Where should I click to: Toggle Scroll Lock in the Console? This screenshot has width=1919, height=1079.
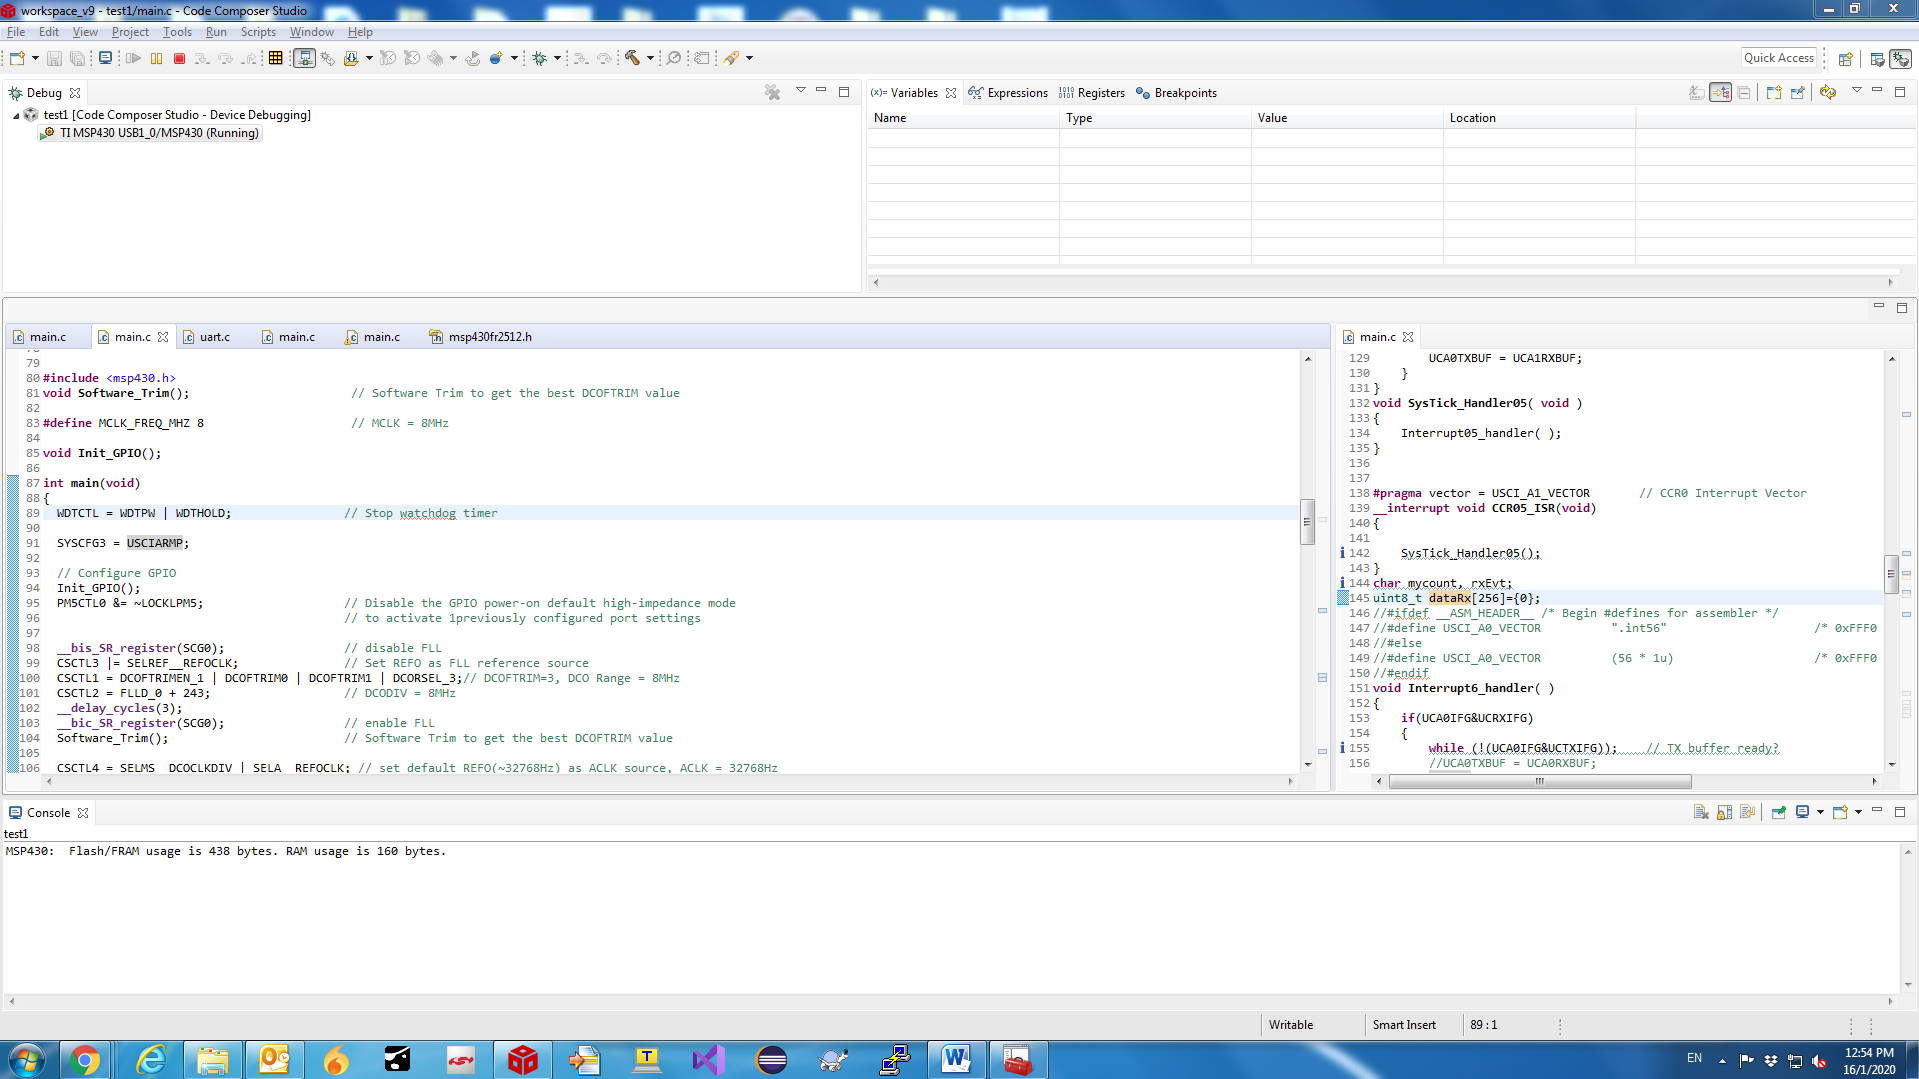(x=1724, y=812)
